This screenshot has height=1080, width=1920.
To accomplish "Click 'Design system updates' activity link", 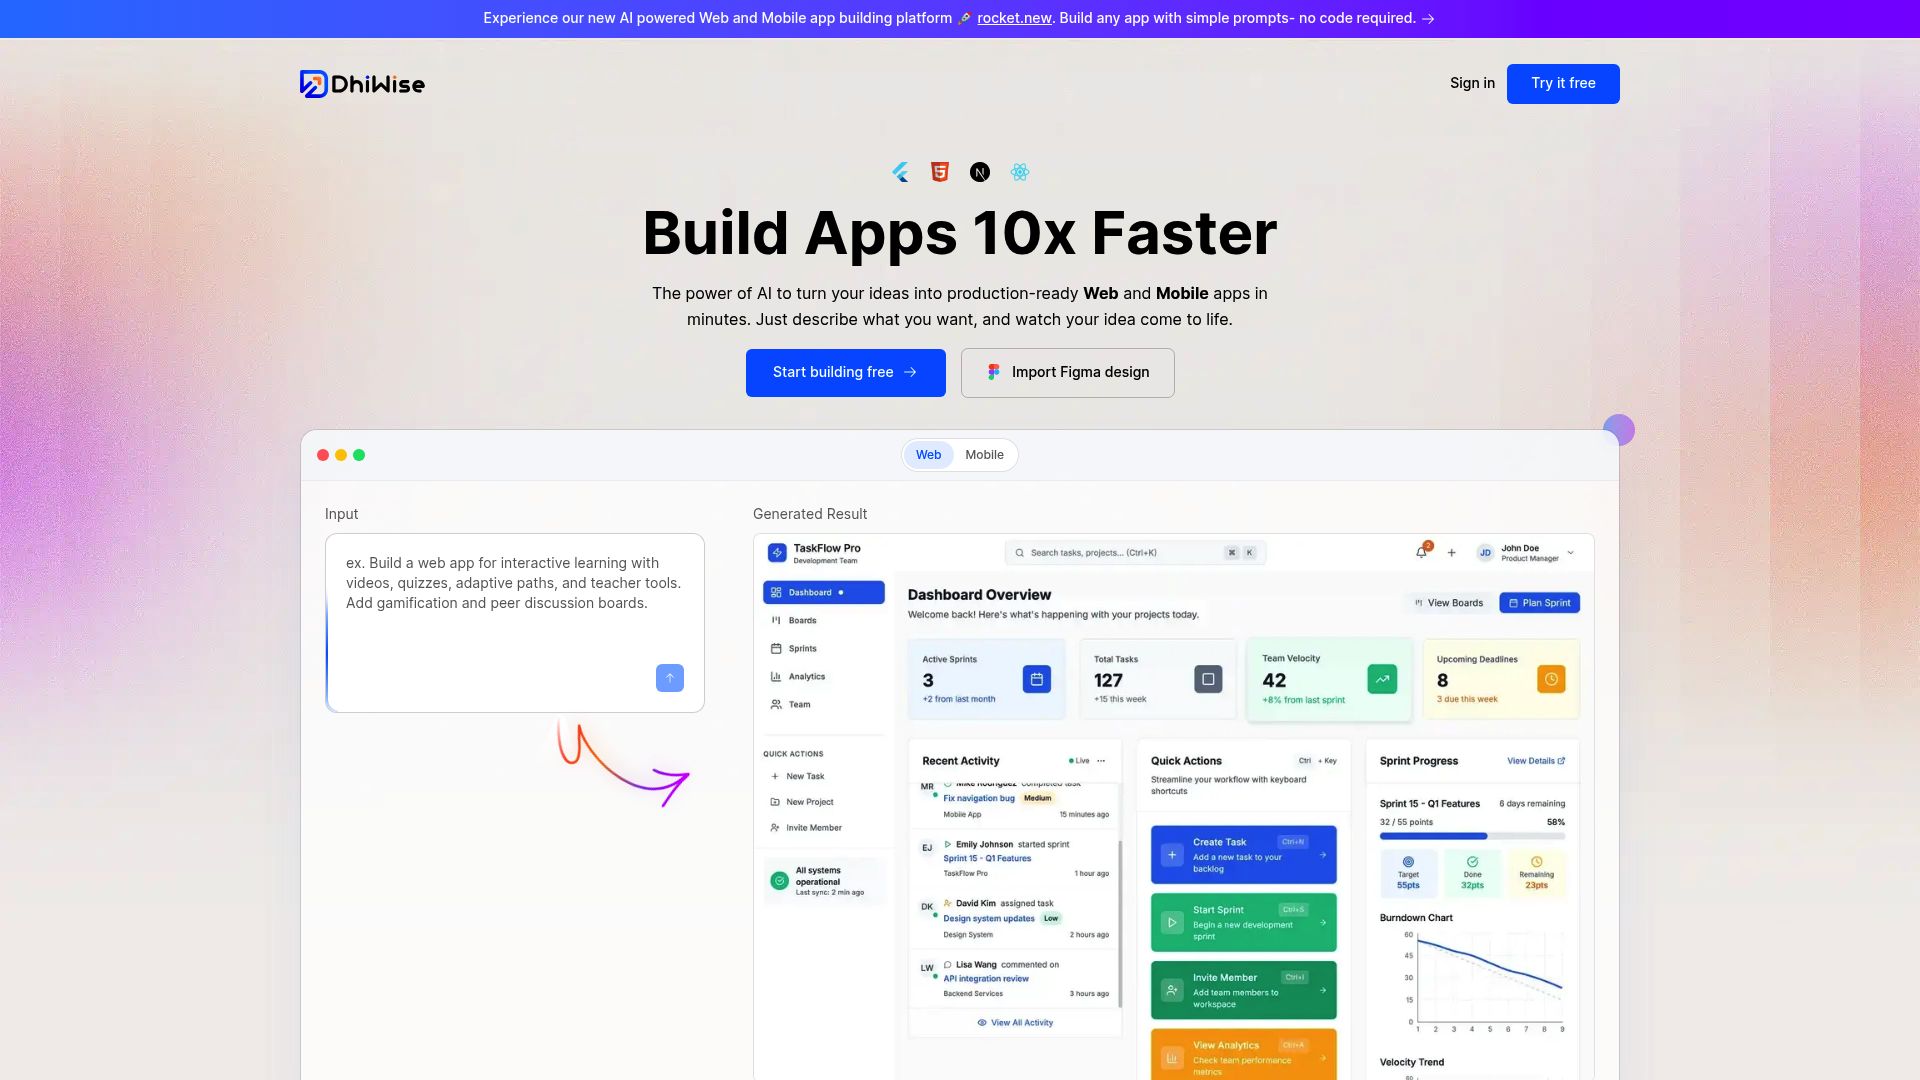I will (x=988, y=918).
